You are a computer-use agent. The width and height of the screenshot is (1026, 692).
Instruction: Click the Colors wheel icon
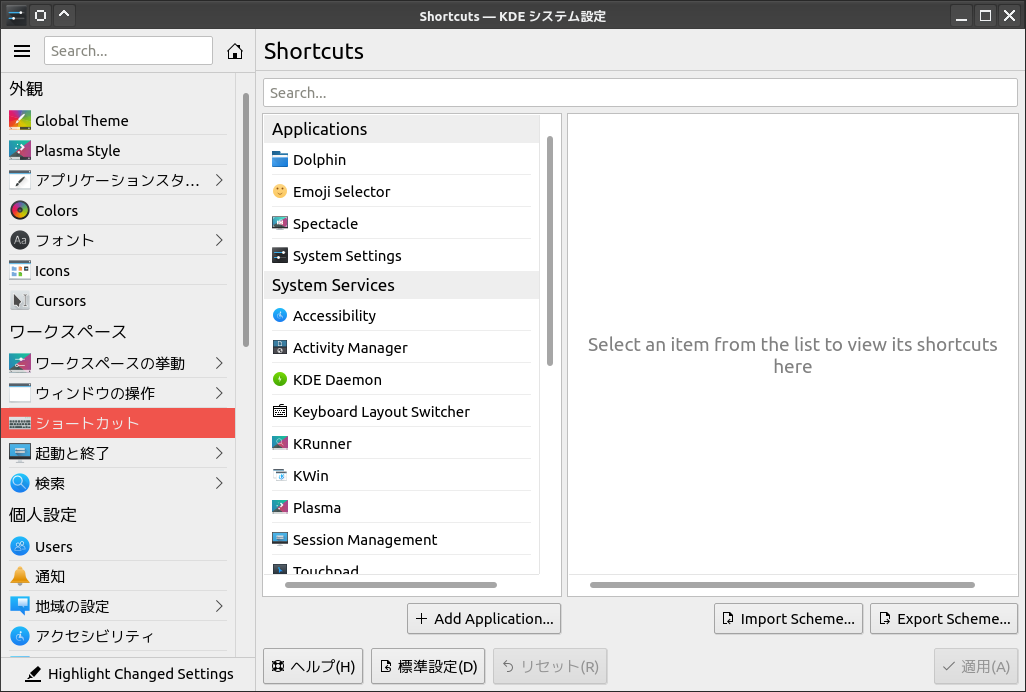[x=20, y=211]
